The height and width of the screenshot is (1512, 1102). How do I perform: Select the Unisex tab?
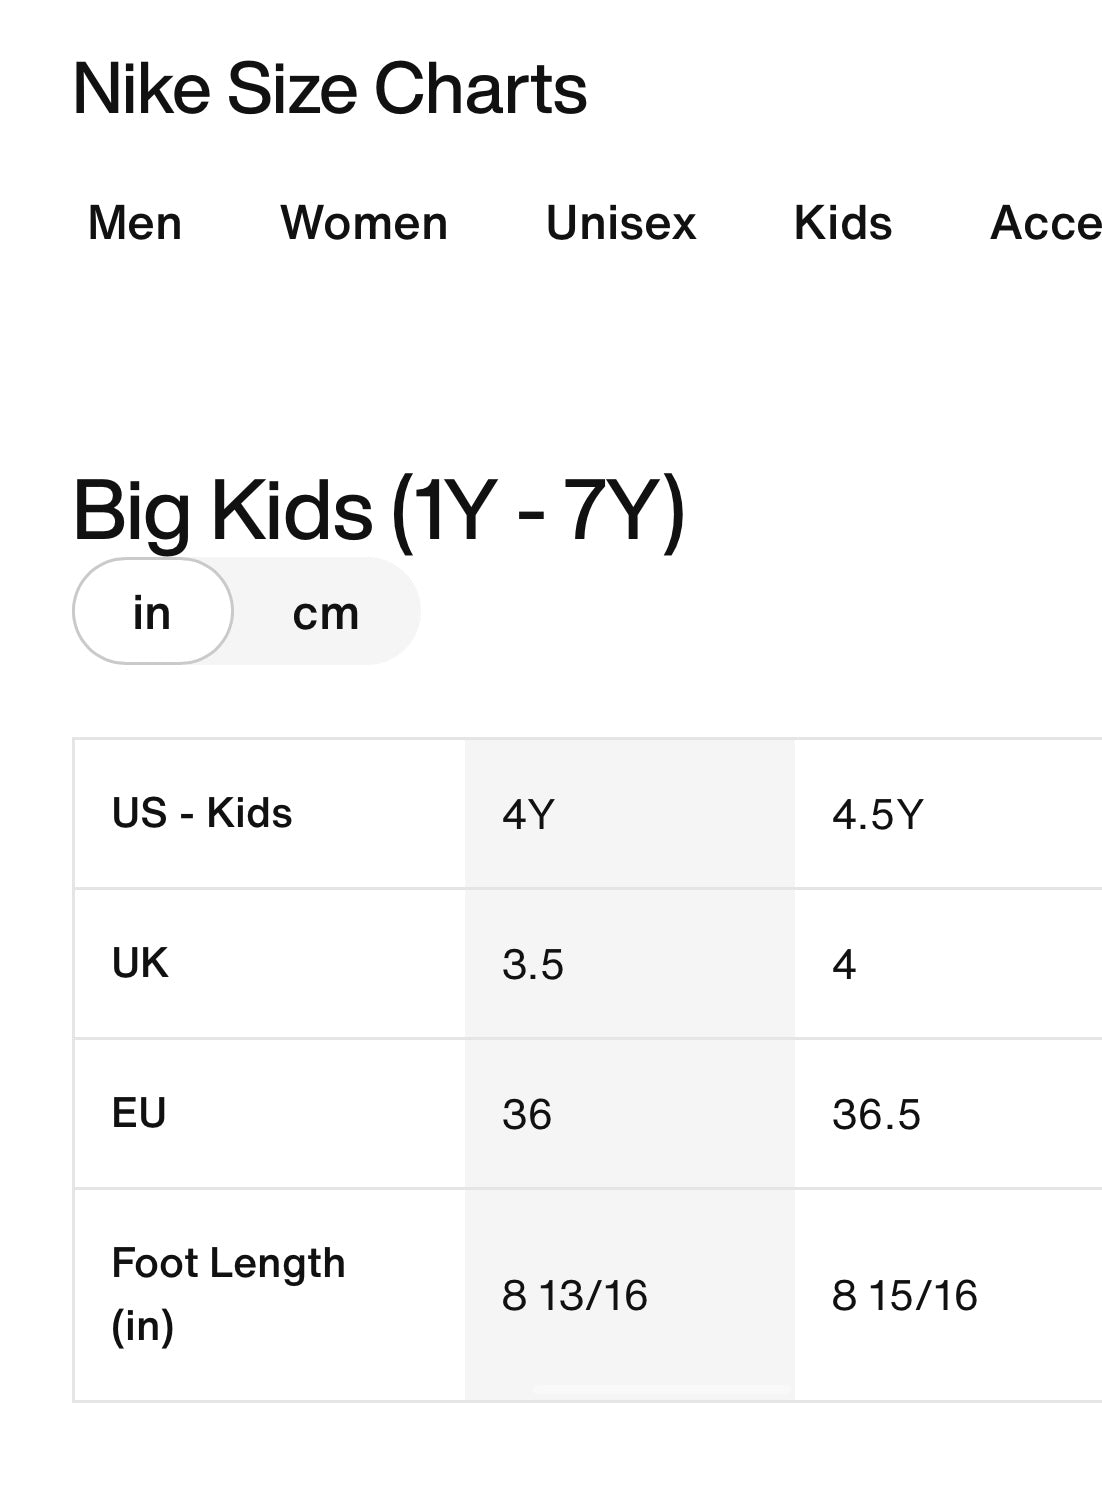(621, 223)
